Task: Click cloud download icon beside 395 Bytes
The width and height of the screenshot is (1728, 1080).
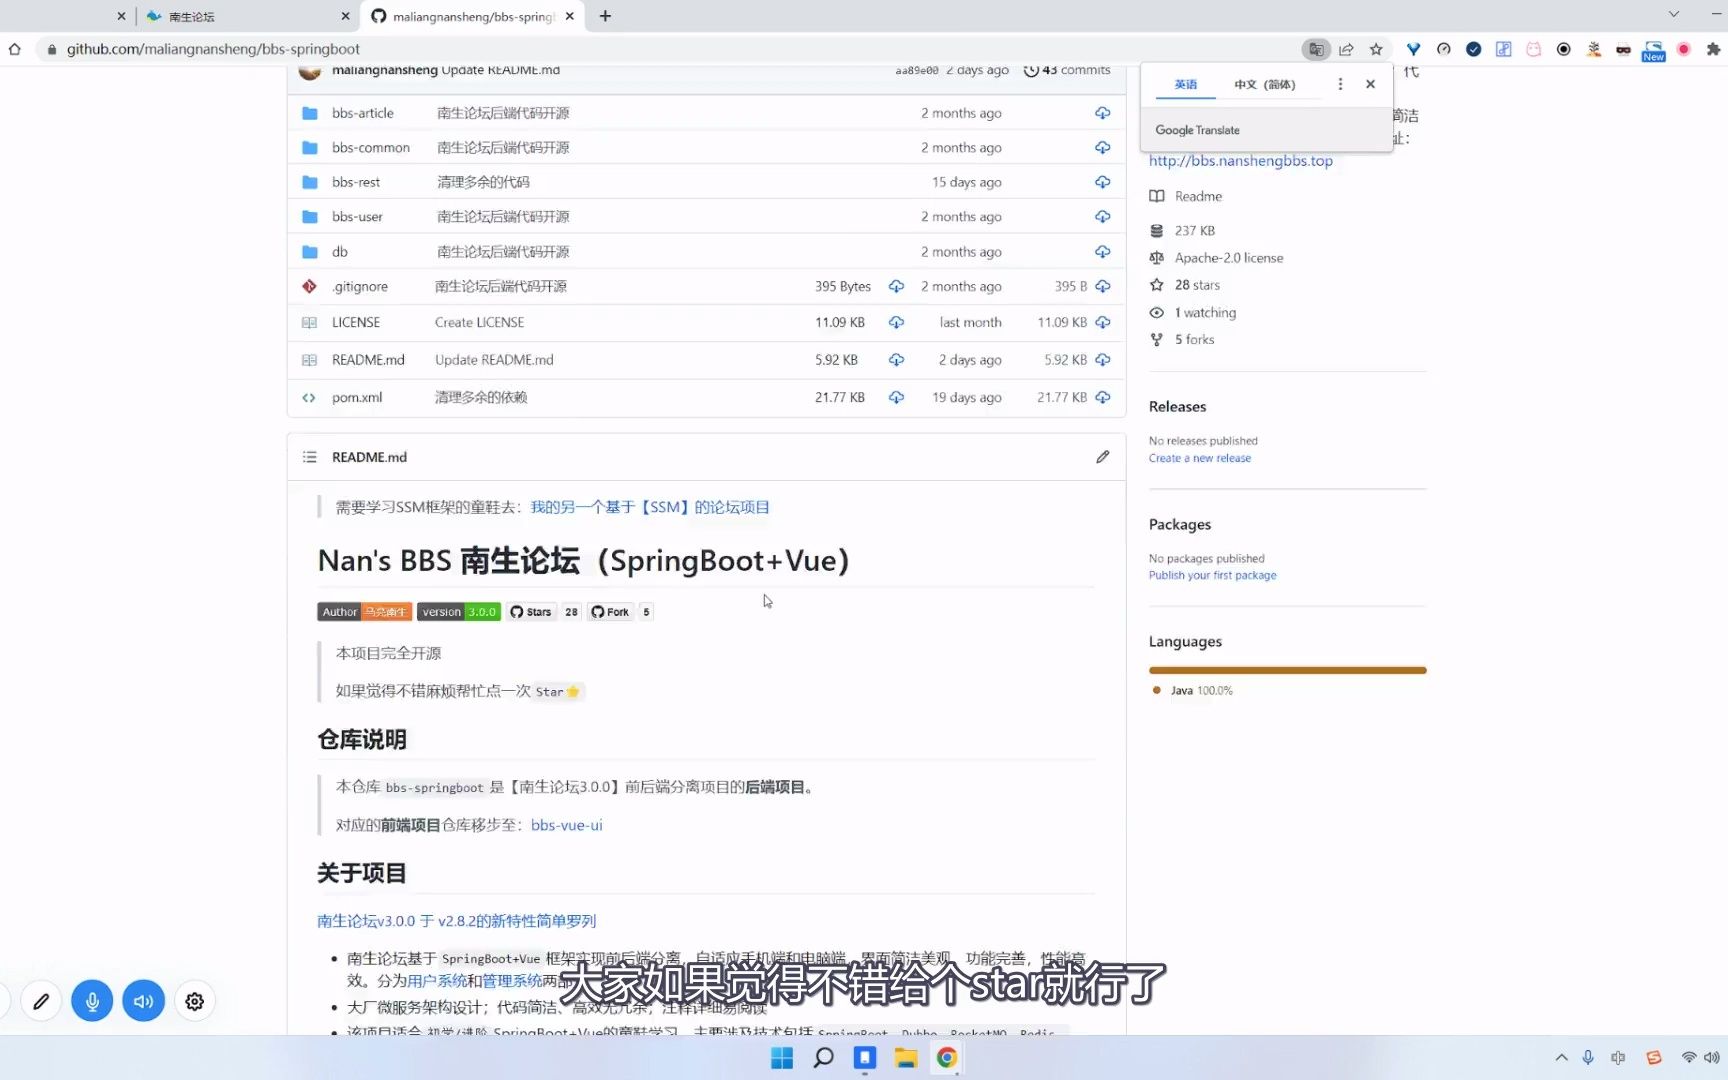Action: (896, 286)
